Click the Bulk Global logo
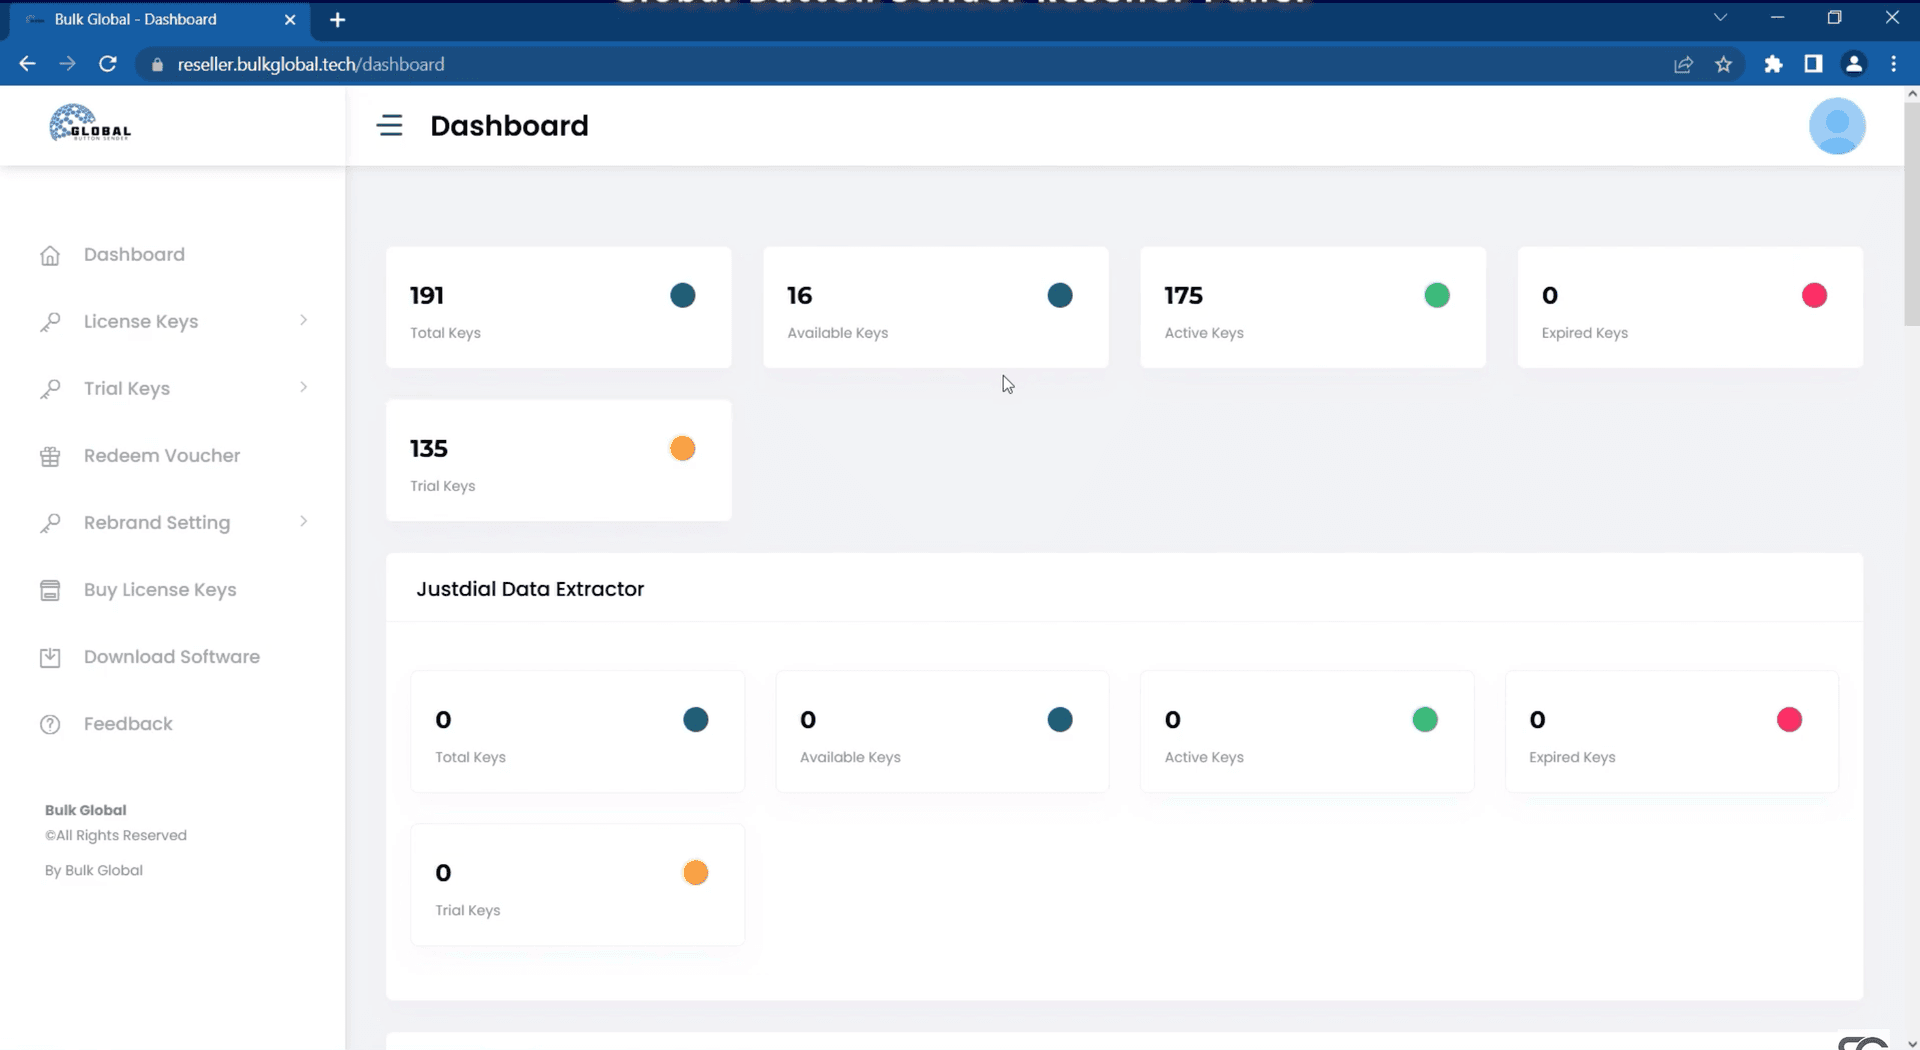Screen dimensions: 1920x1050 [x=90, y=123]
